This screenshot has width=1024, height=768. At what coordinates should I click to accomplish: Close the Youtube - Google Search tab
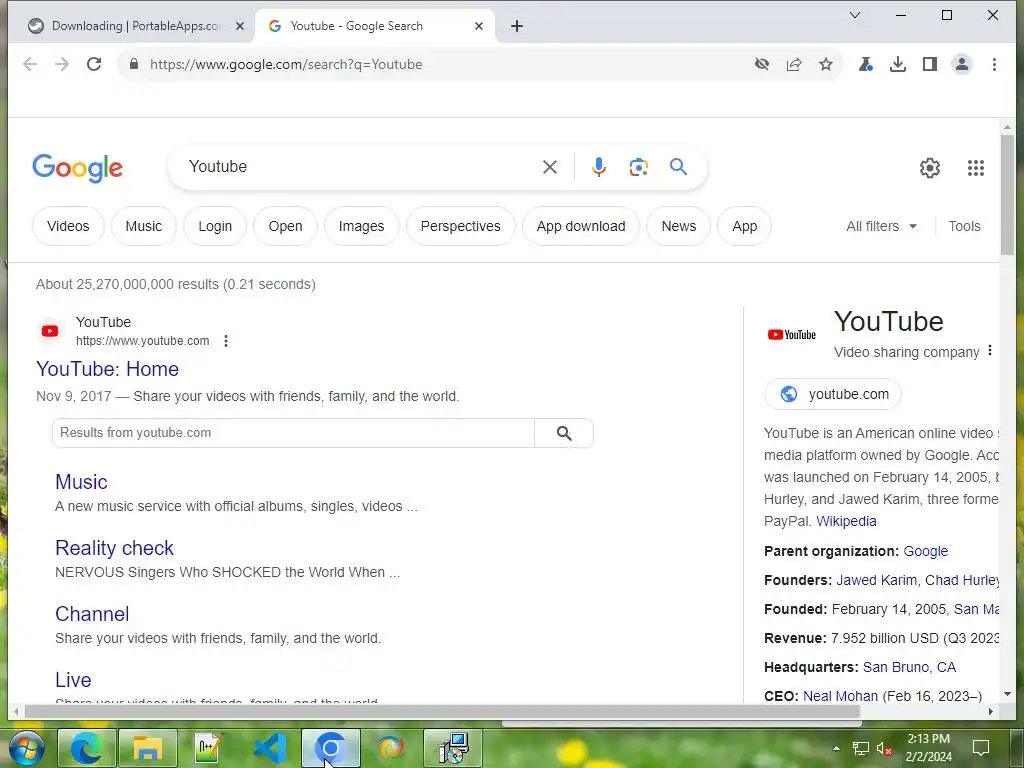coord(479,26)
